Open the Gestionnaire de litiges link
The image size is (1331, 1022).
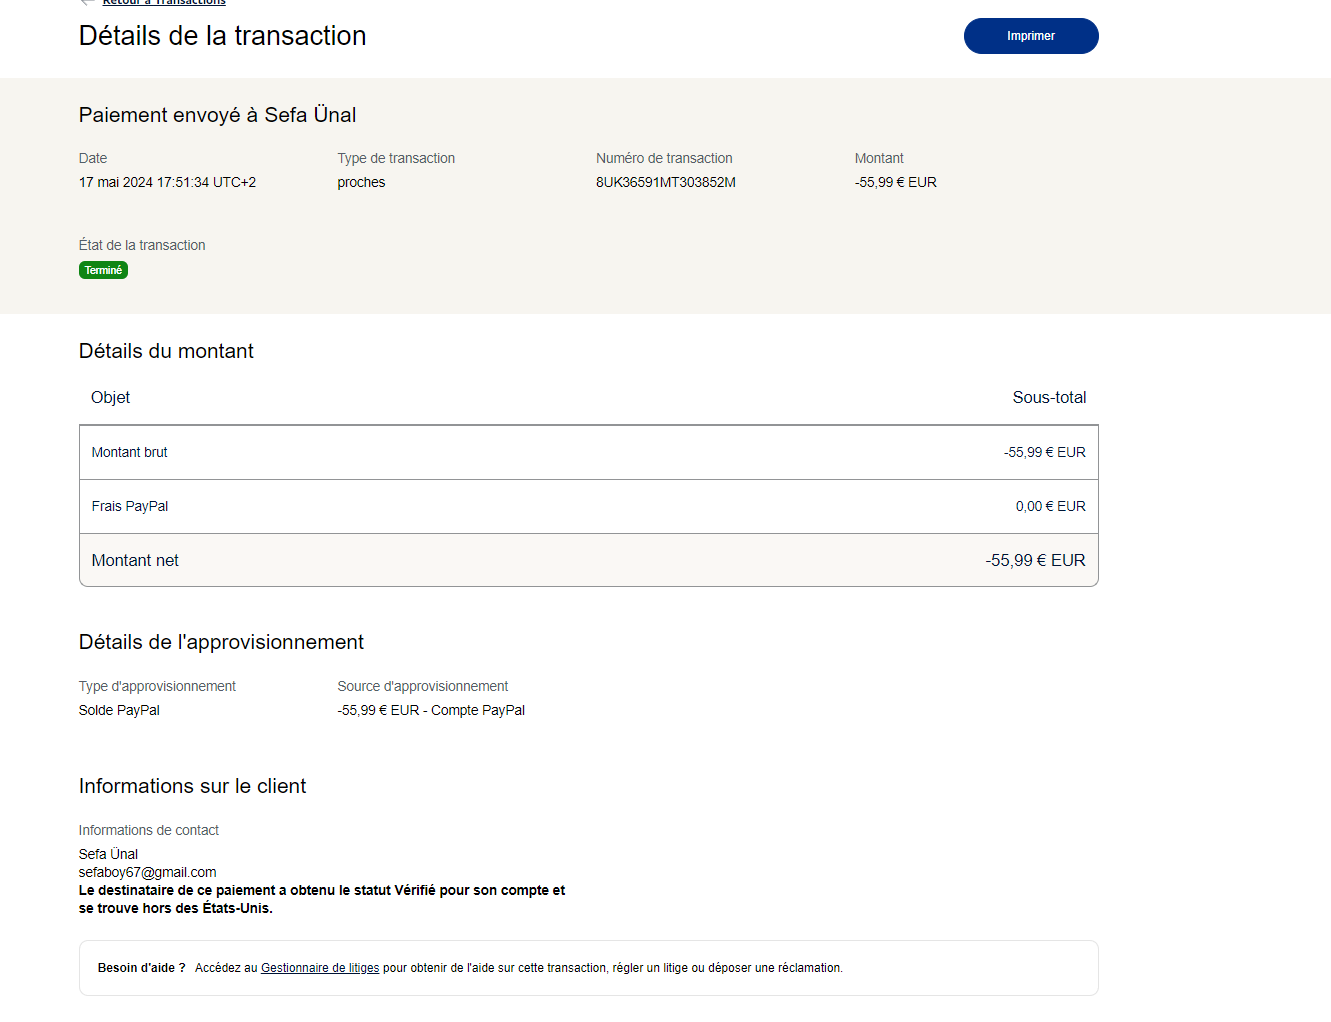coord(320,968)
